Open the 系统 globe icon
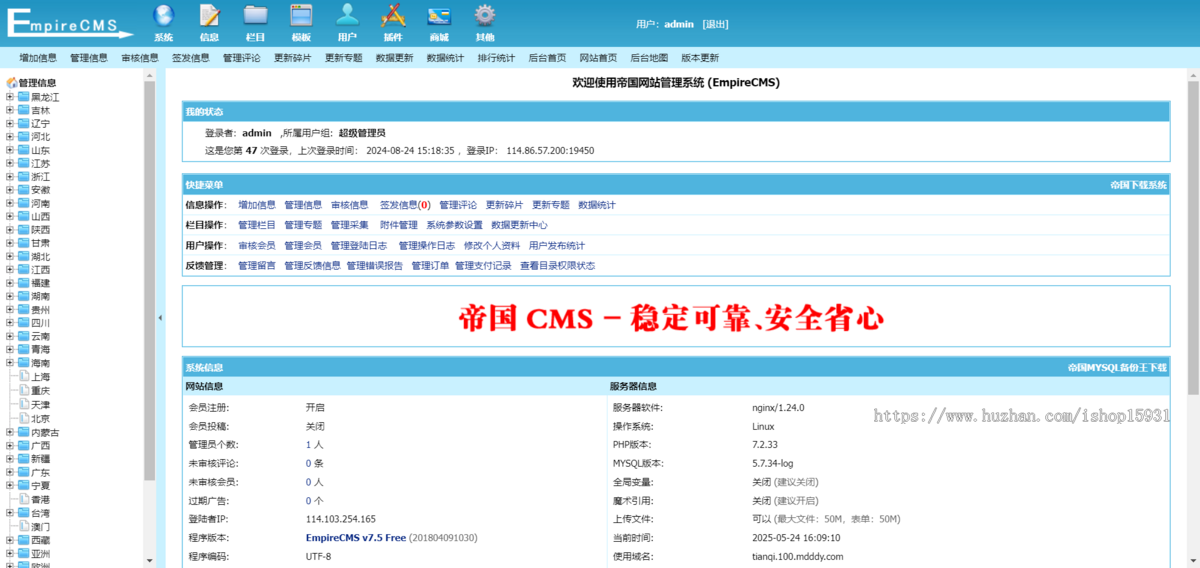Image resolution: width=1200 pixels, height=568 pixels. click(163, 15)
